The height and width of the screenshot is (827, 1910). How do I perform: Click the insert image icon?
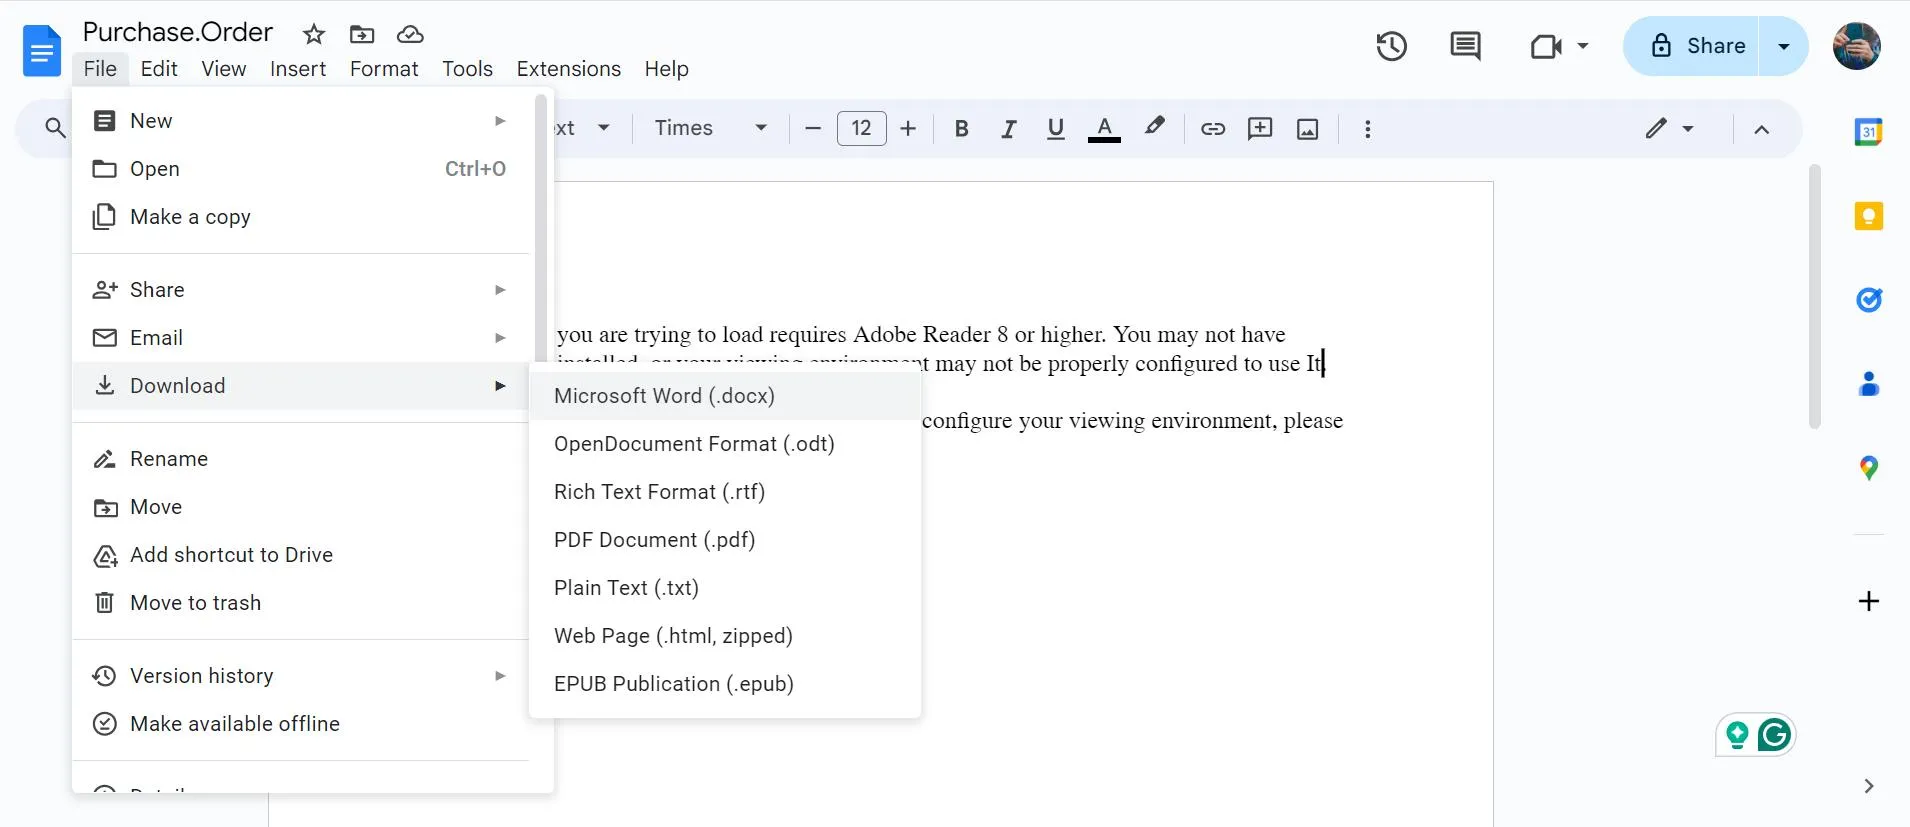pos(1308,128)
